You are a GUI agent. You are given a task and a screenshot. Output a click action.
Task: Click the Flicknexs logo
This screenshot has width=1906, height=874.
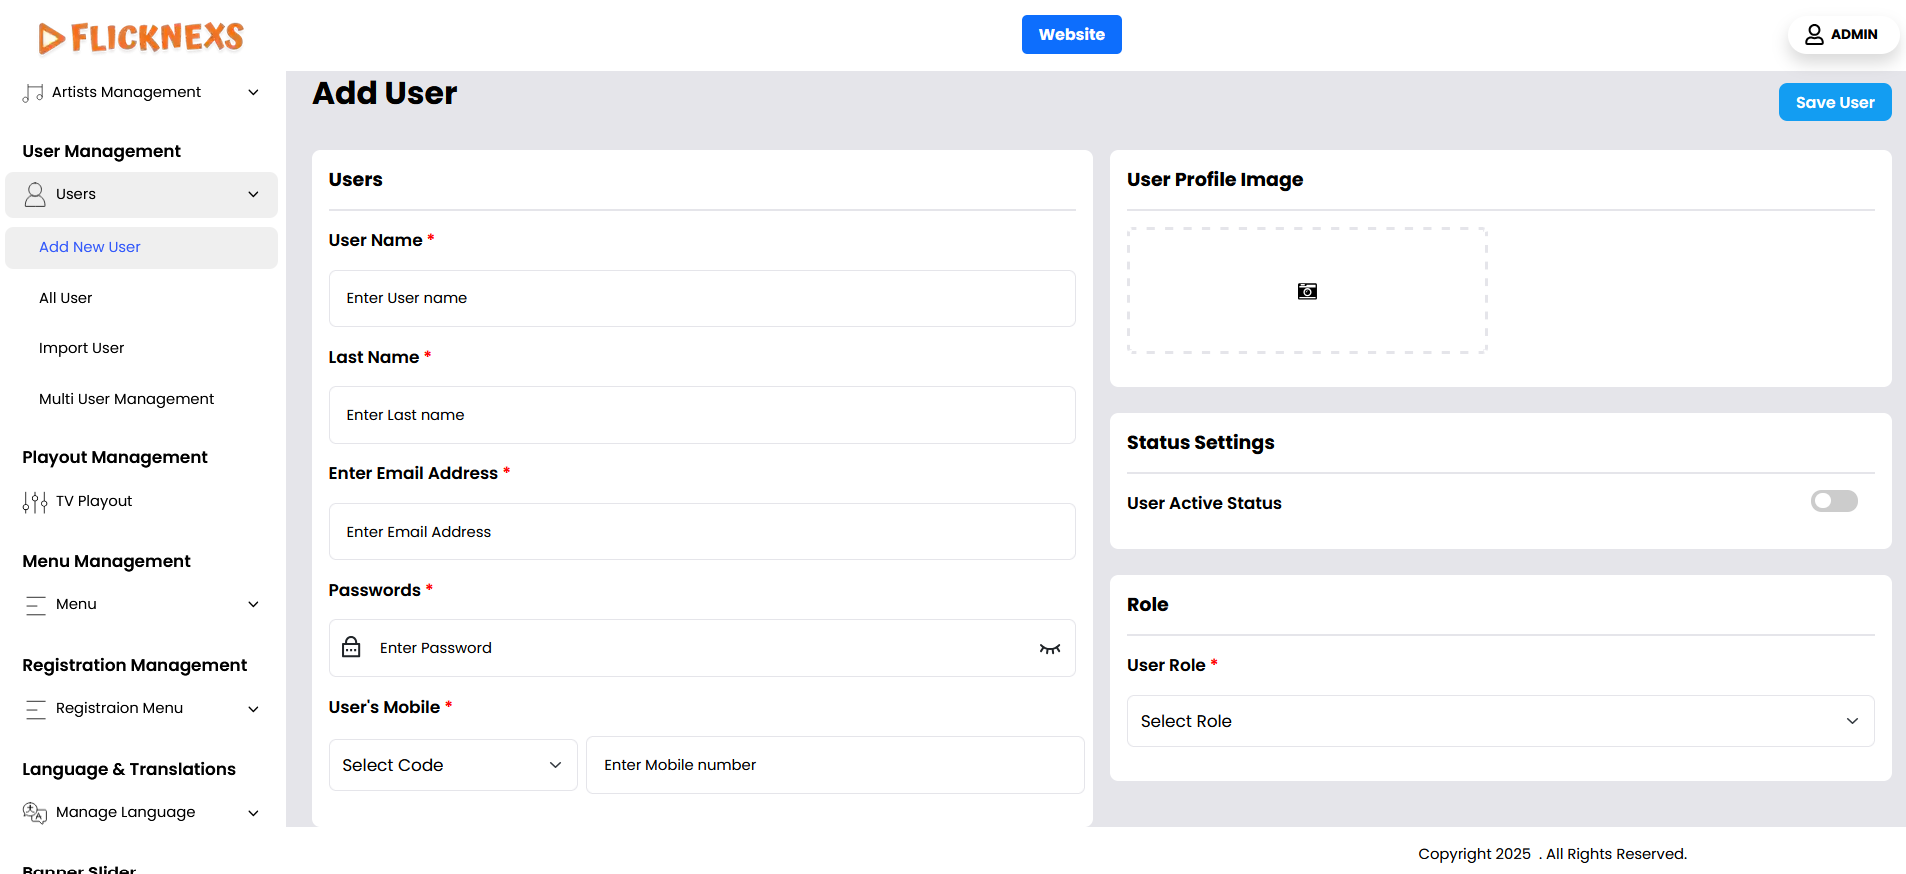[x=141, y=38]
